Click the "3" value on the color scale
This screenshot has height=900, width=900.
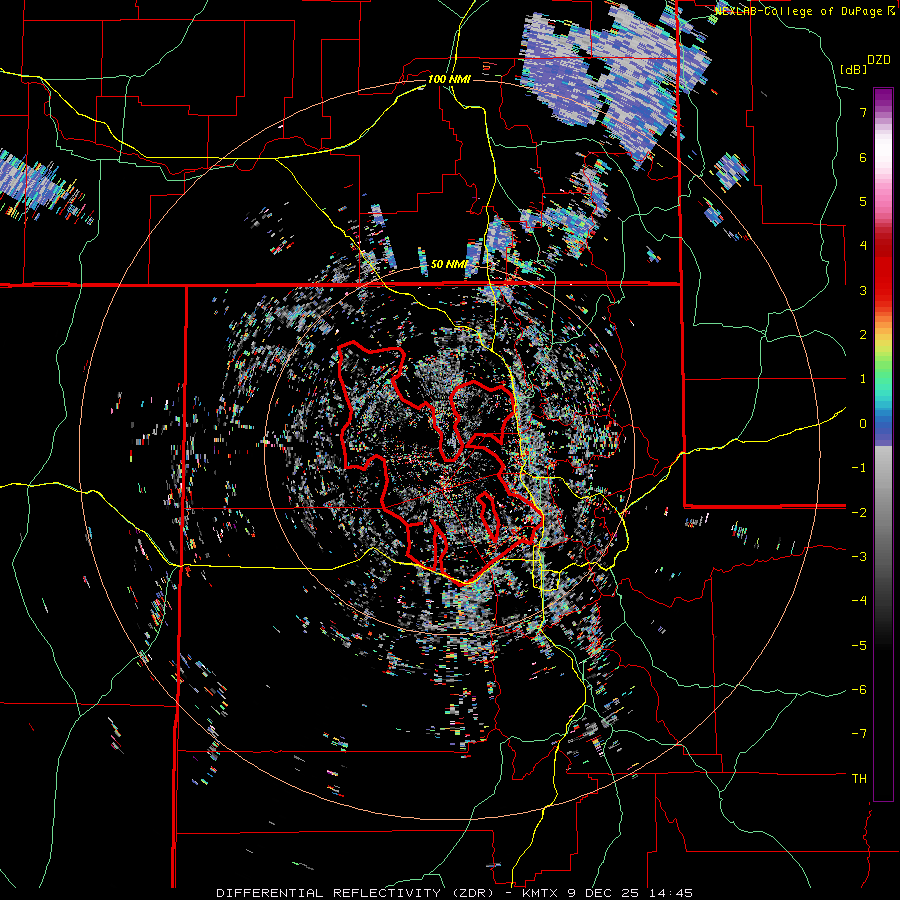click(863, 290)
